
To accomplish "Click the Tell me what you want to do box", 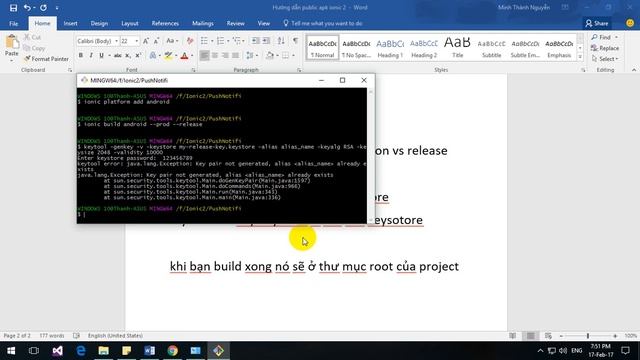I will [323, 24].
